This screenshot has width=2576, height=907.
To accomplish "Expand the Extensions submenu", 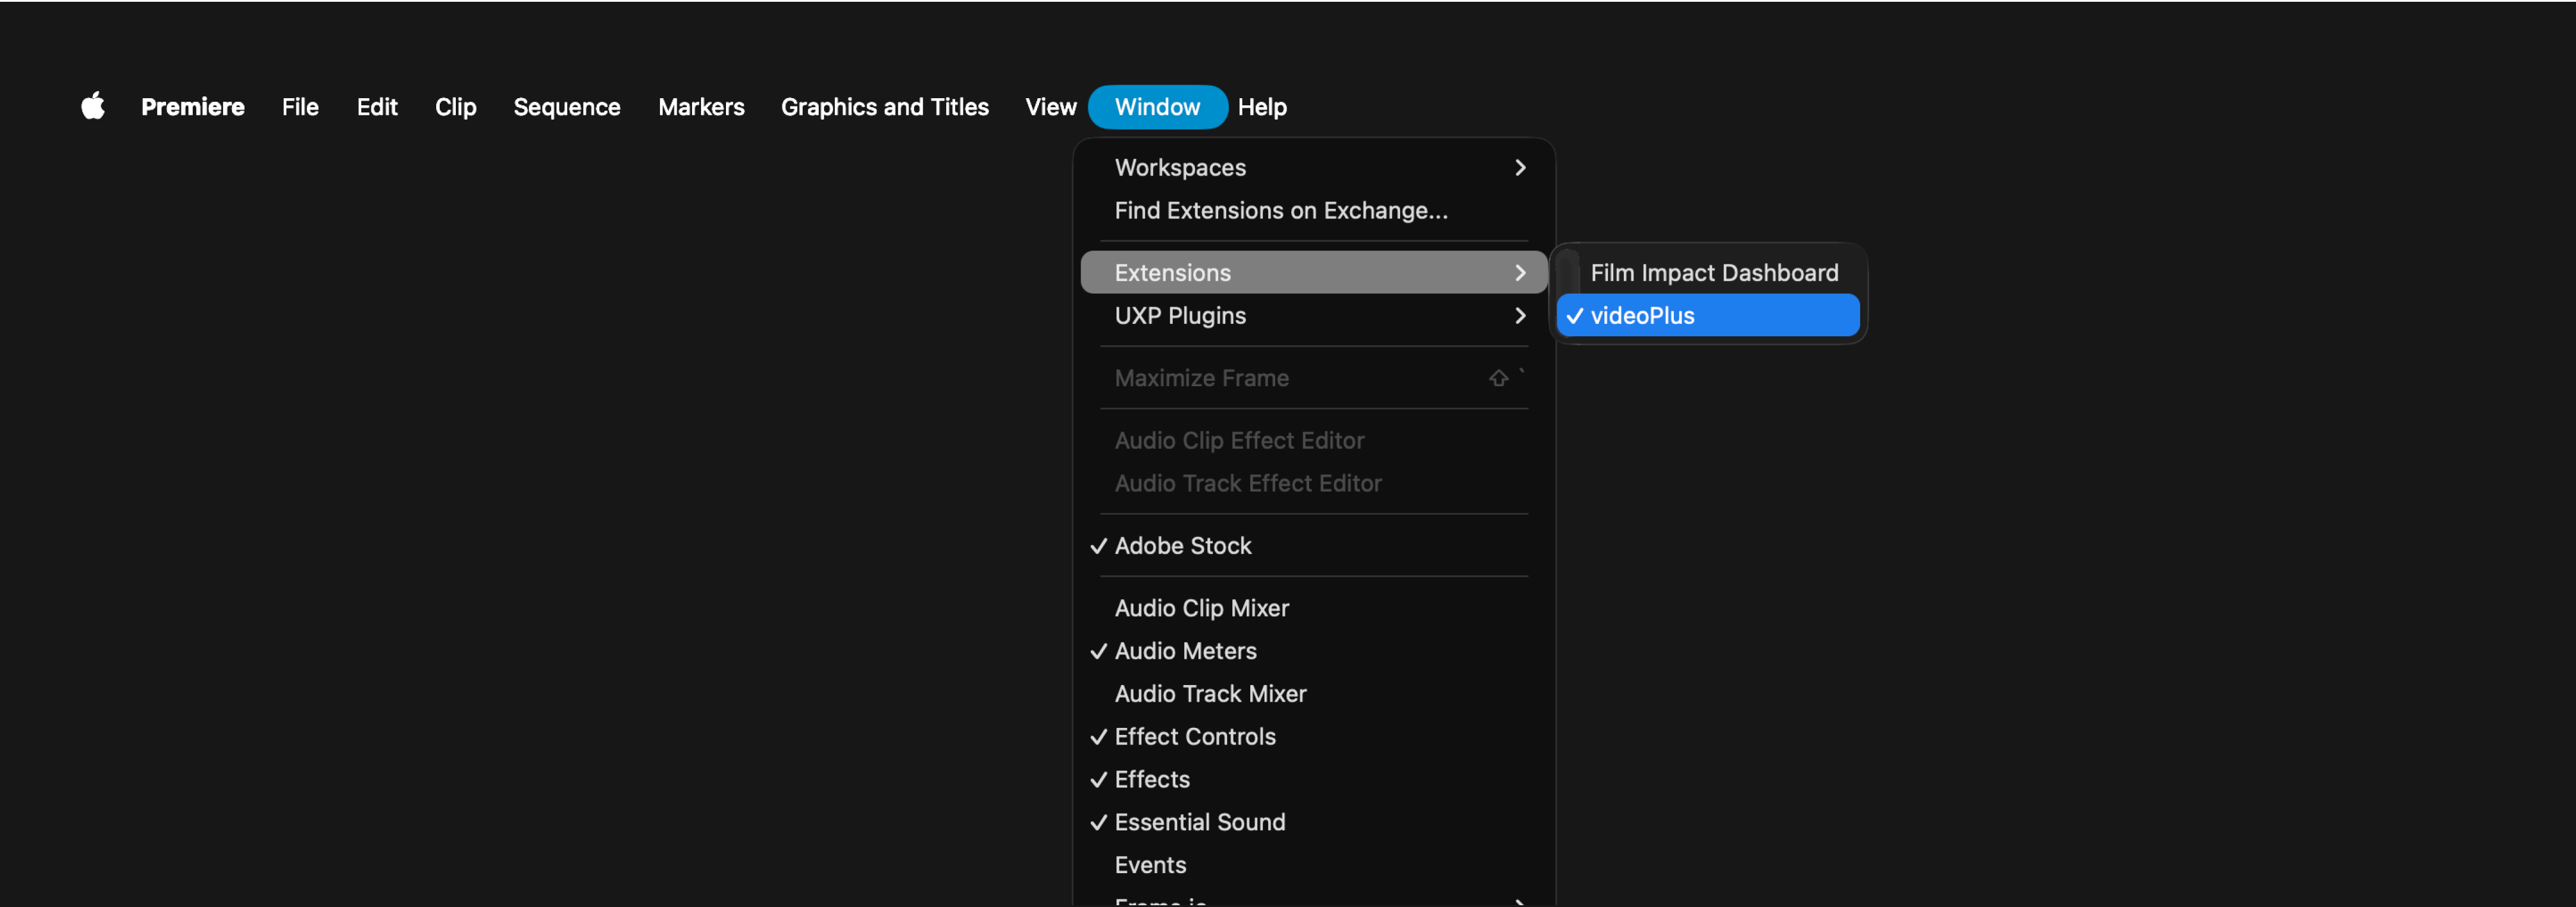I will point(1314,272).
